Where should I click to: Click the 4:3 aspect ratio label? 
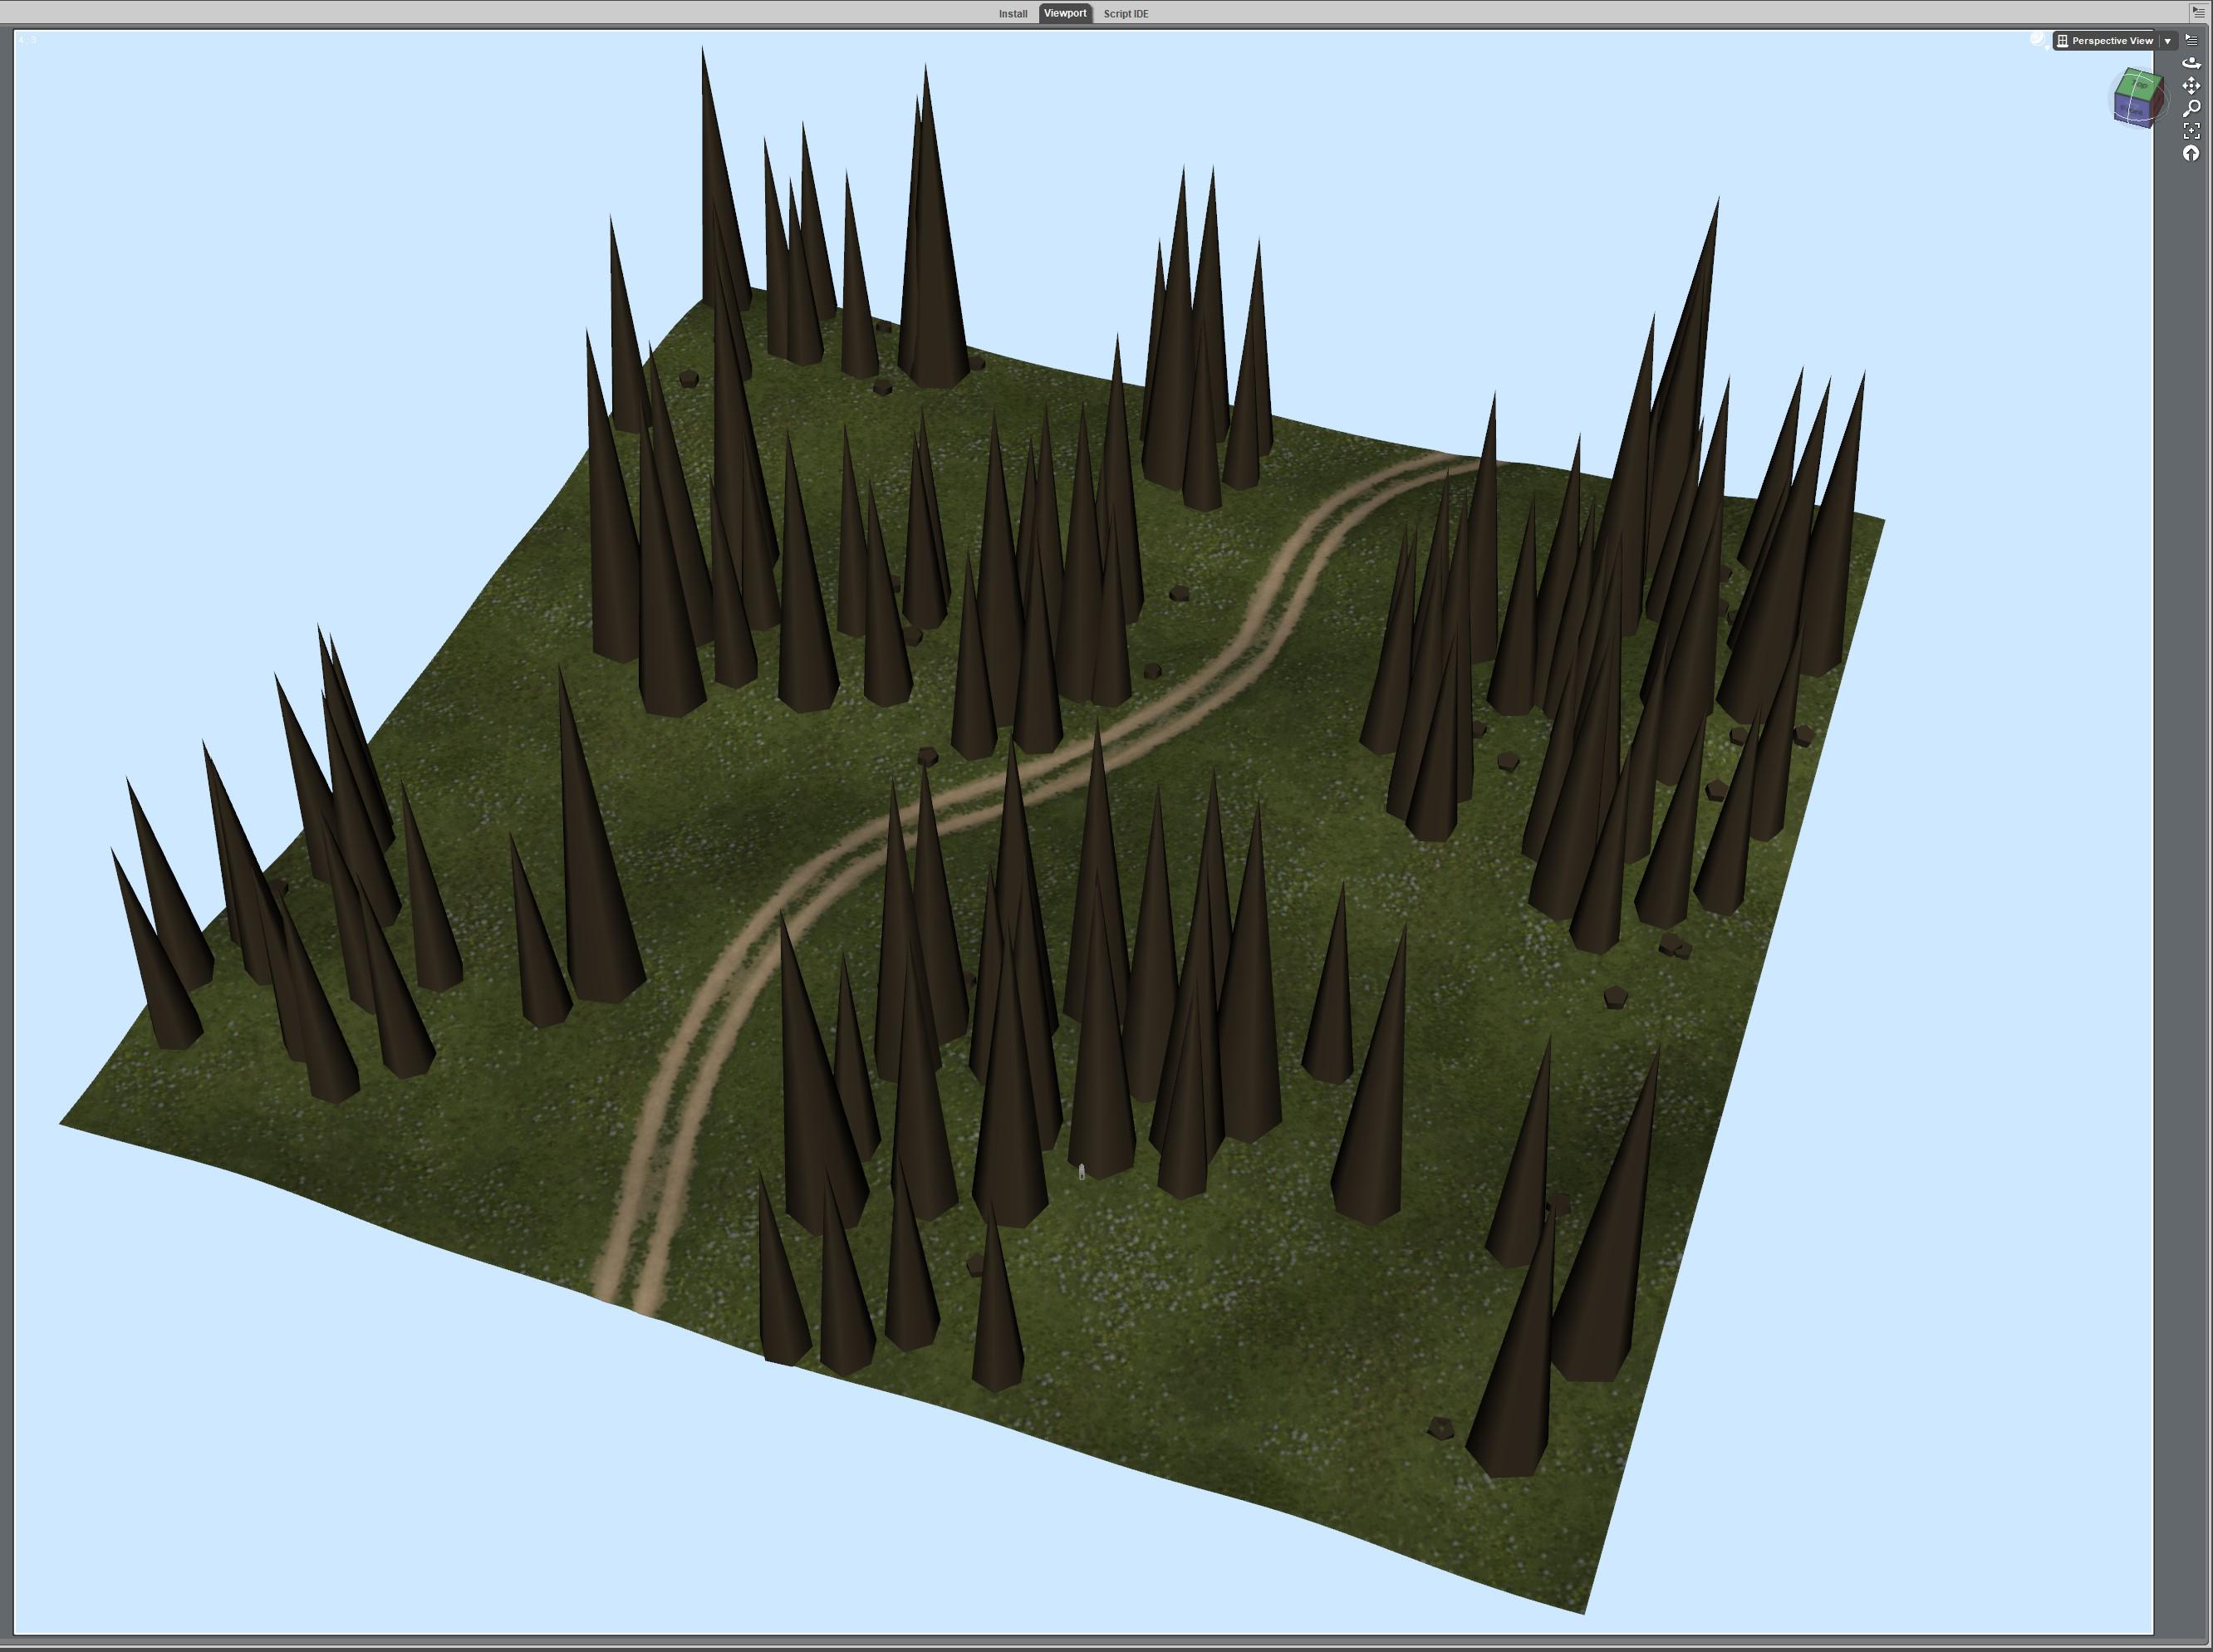(27, 39)
